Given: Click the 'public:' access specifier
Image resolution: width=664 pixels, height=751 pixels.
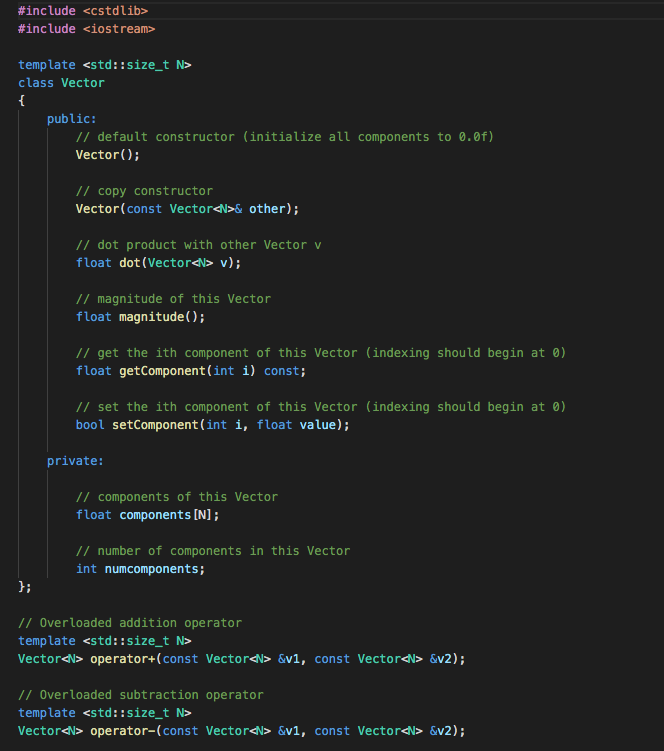Looking at the screenshot, I should (71, 119).
